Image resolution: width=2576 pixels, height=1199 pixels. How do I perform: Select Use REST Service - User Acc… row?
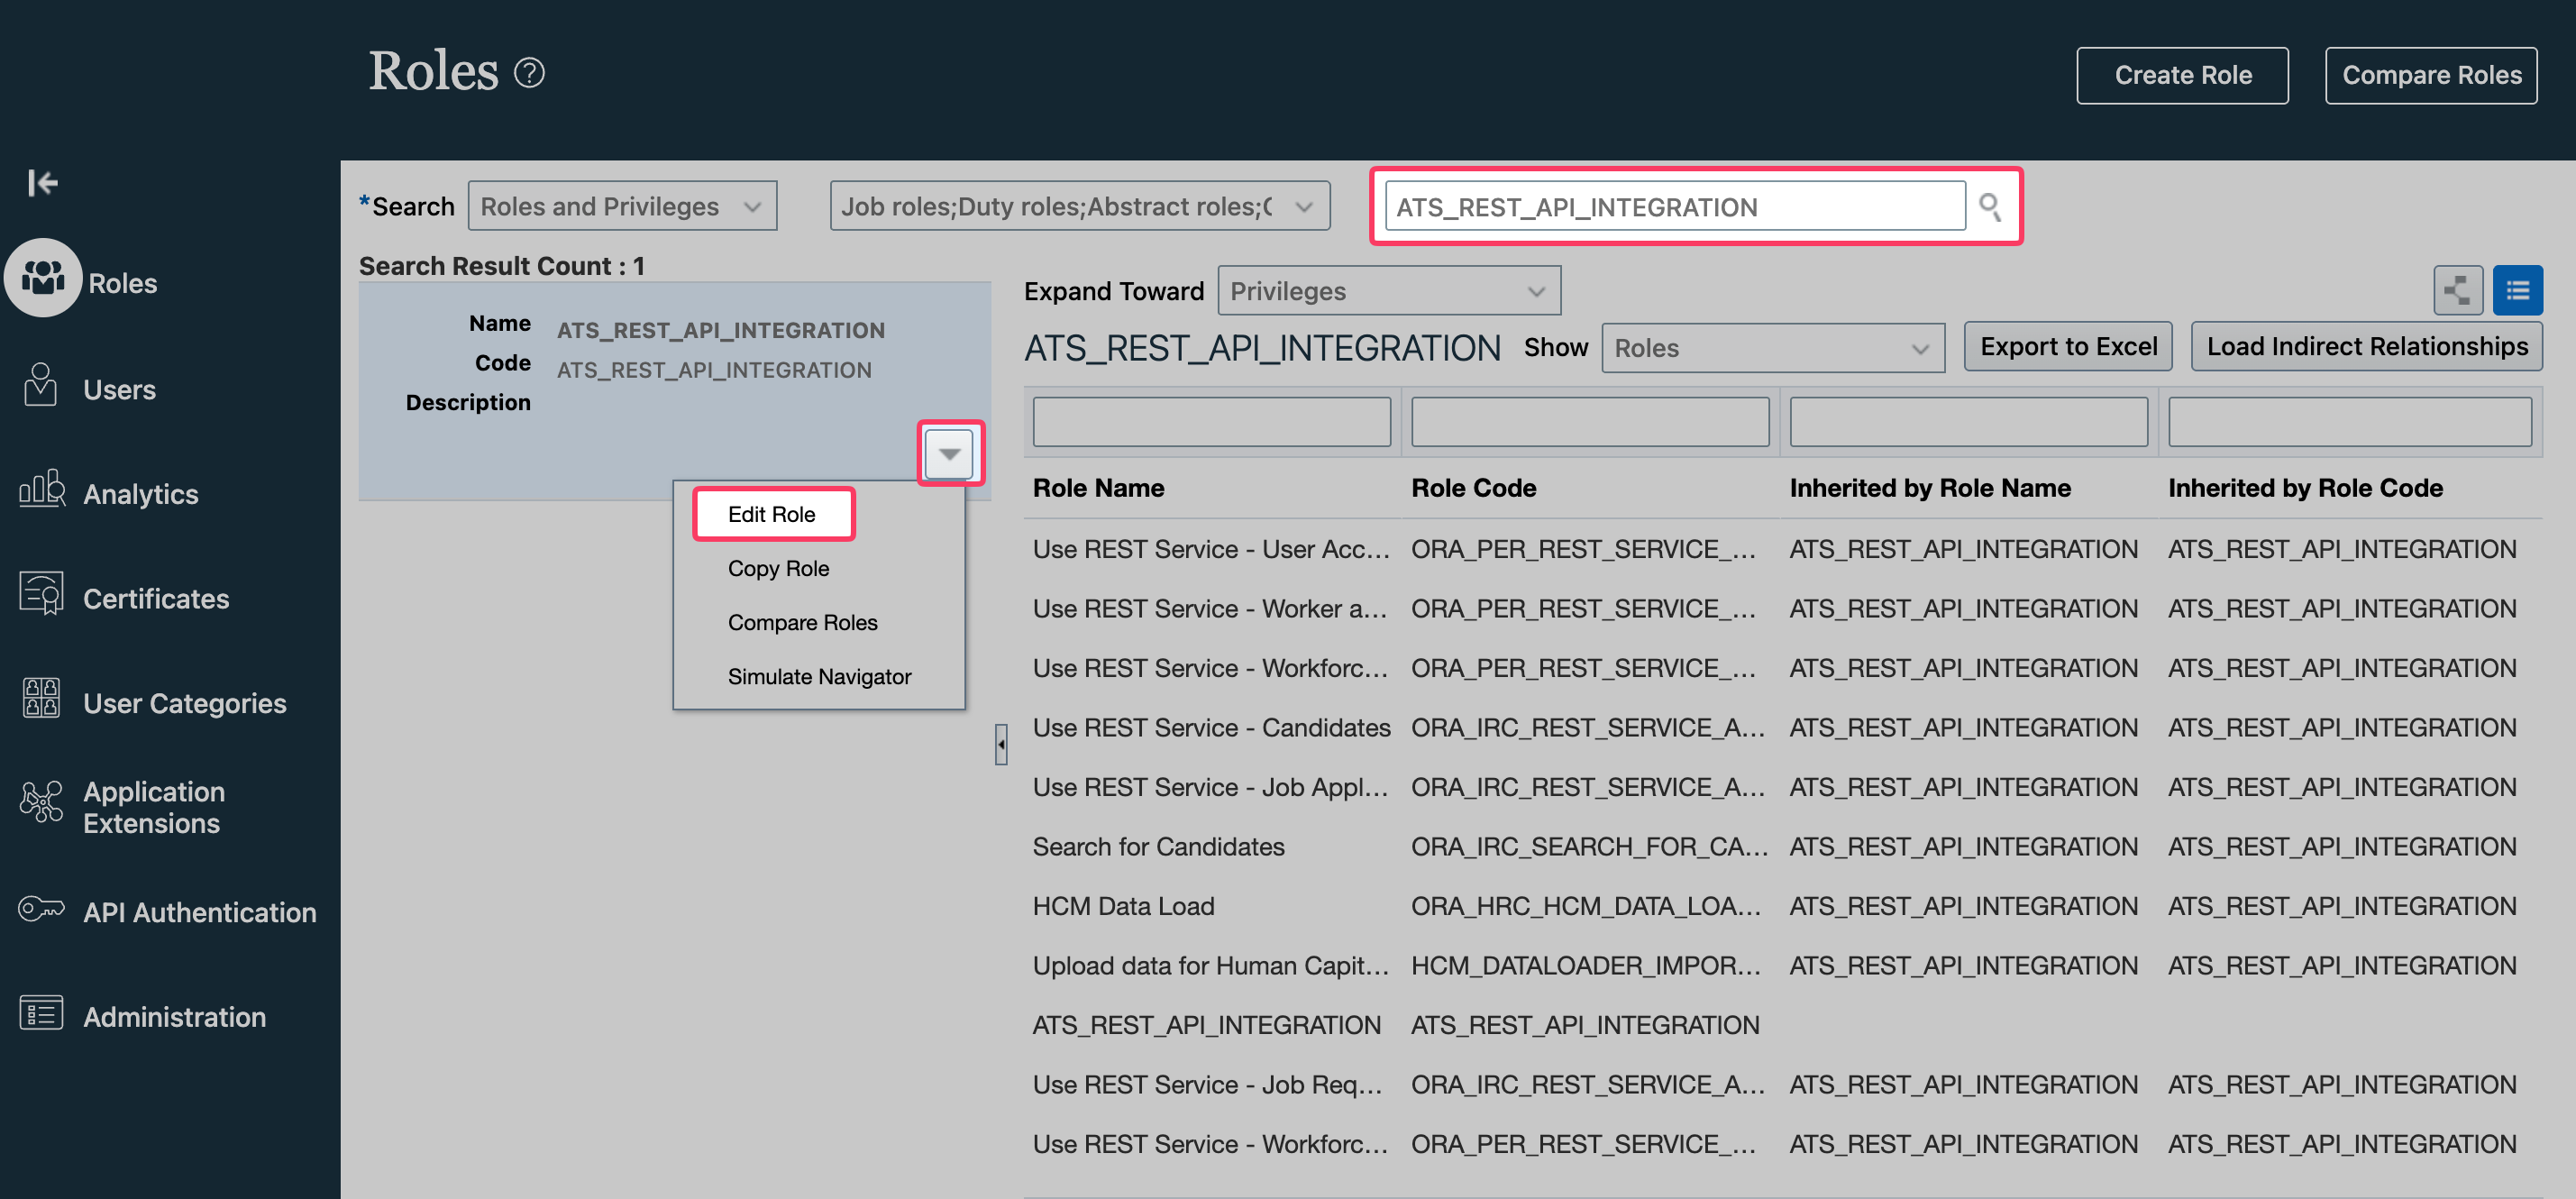[1210, 549]
